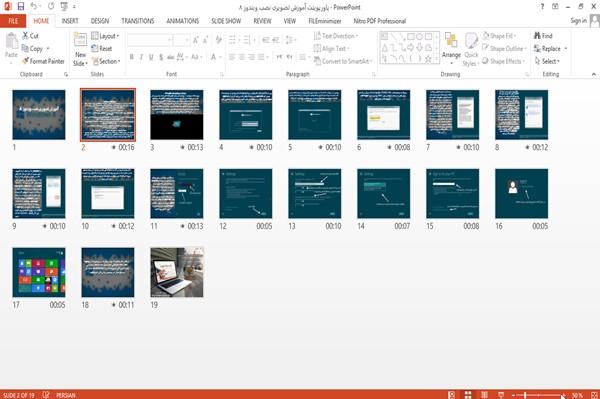Select the Format Painter tool
This screenshot has width=600, height=399.
click(x=43, y=61)
